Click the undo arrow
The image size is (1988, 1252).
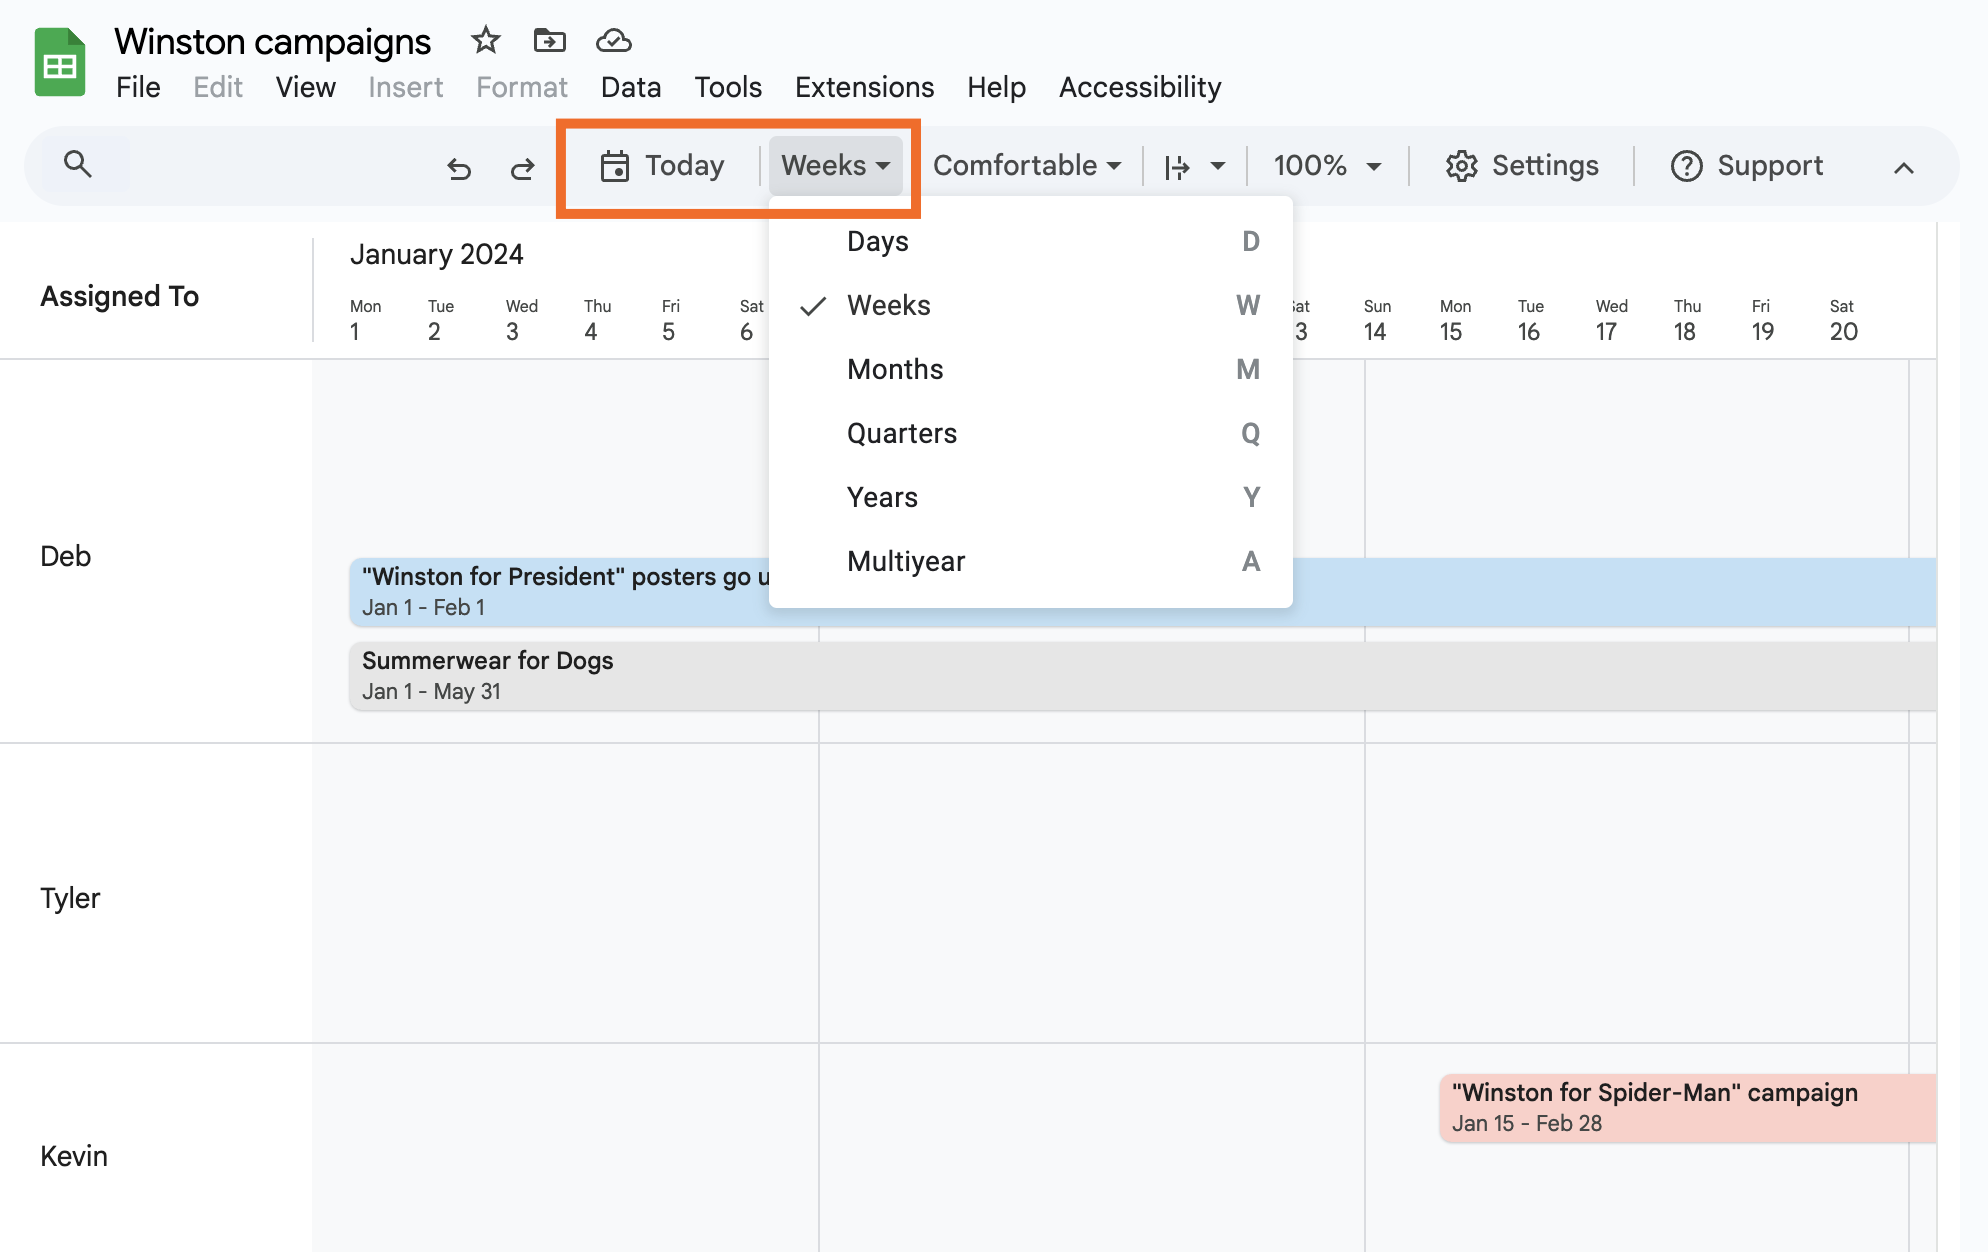(459, 167)
